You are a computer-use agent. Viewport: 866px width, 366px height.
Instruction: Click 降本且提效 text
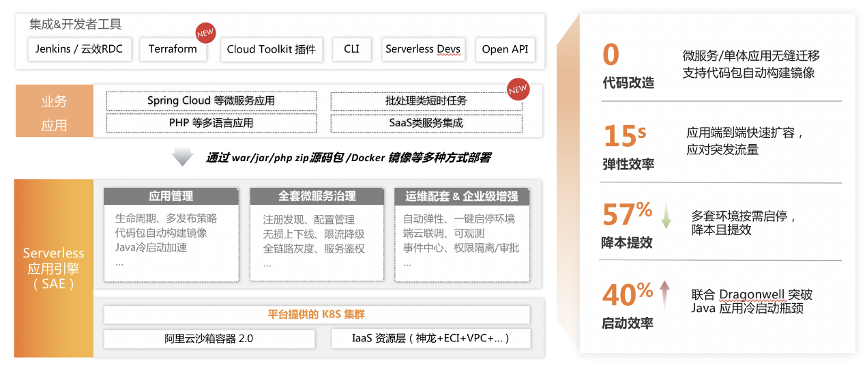(x=721, y=231)
